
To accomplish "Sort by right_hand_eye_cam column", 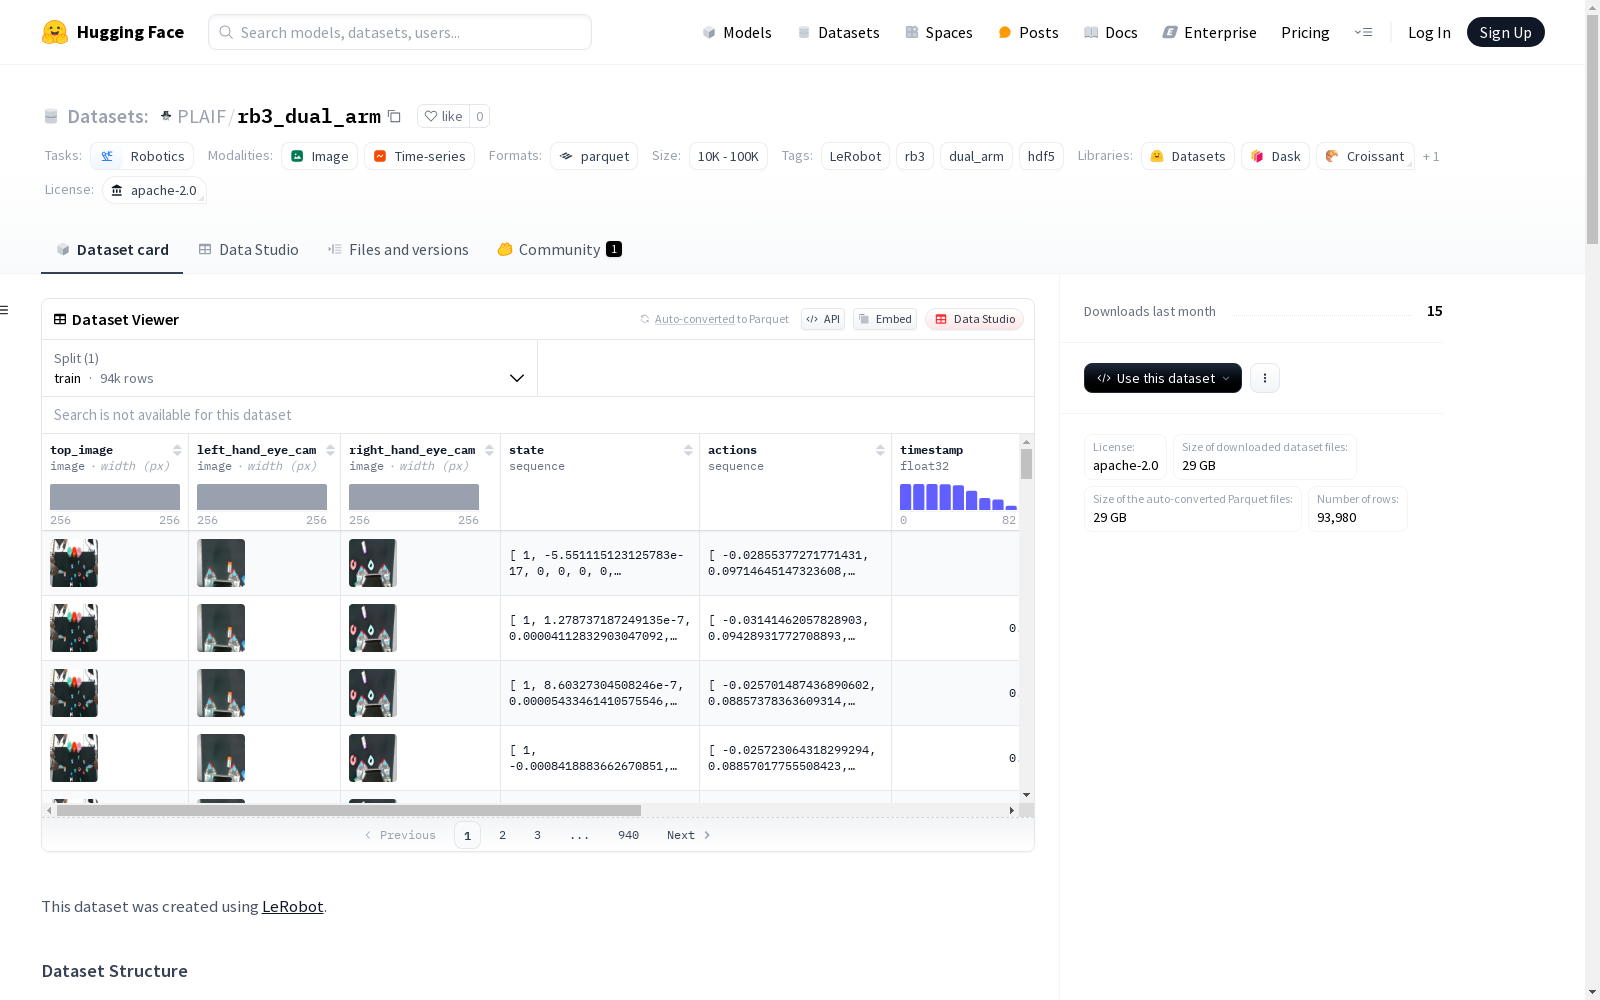I will pos(489,450).
